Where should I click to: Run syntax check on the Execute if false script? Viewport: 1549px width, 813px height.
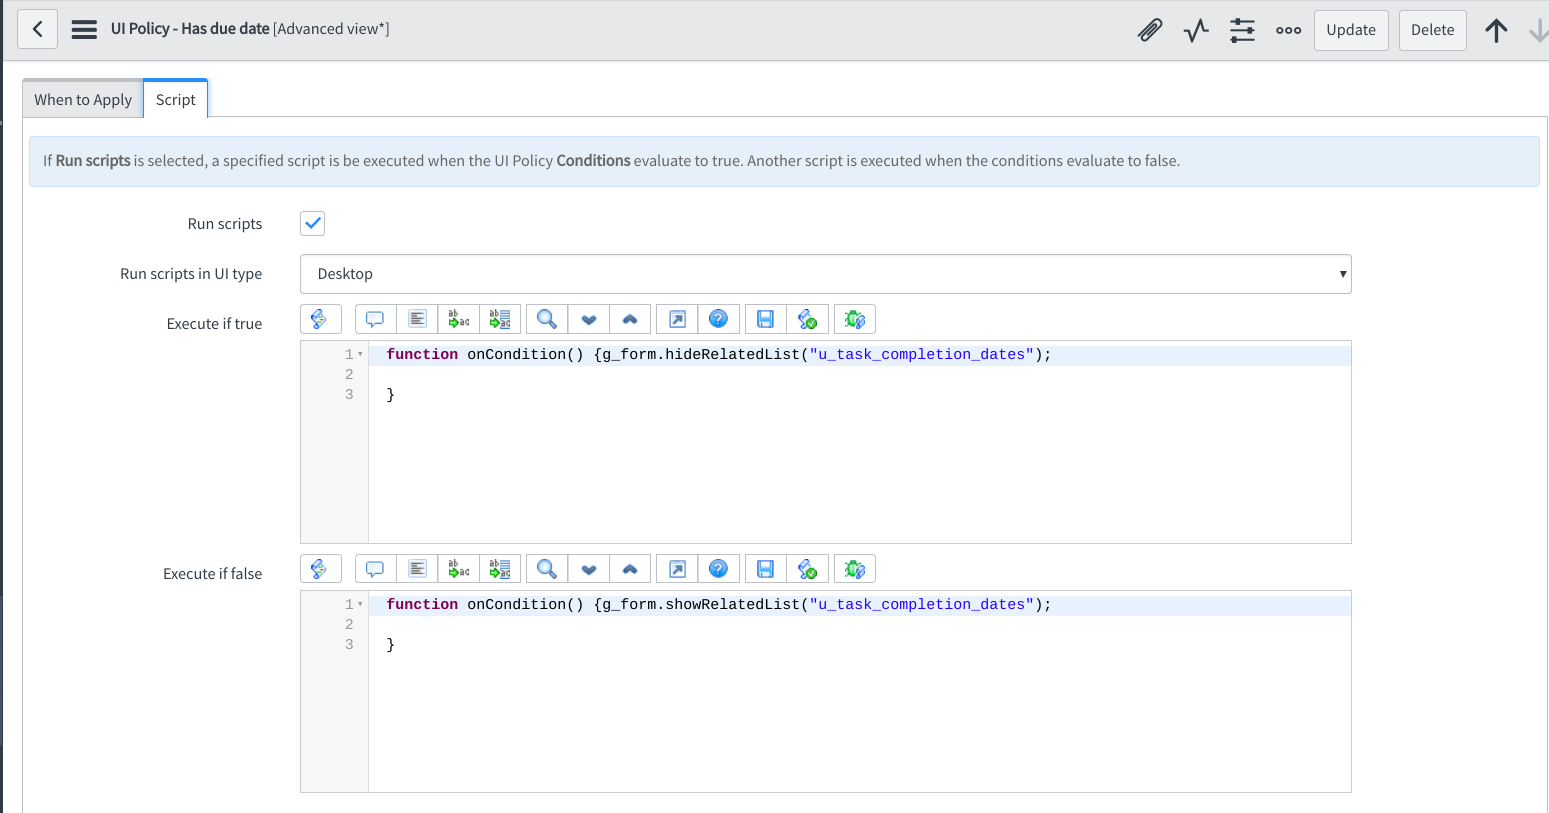pyautogui.click(x=807, y=568)
